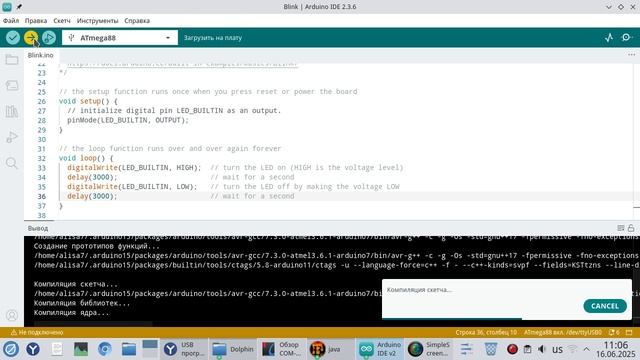
Task: Switch to the Dolphin taskbar window
Action: tap(233, 349)
